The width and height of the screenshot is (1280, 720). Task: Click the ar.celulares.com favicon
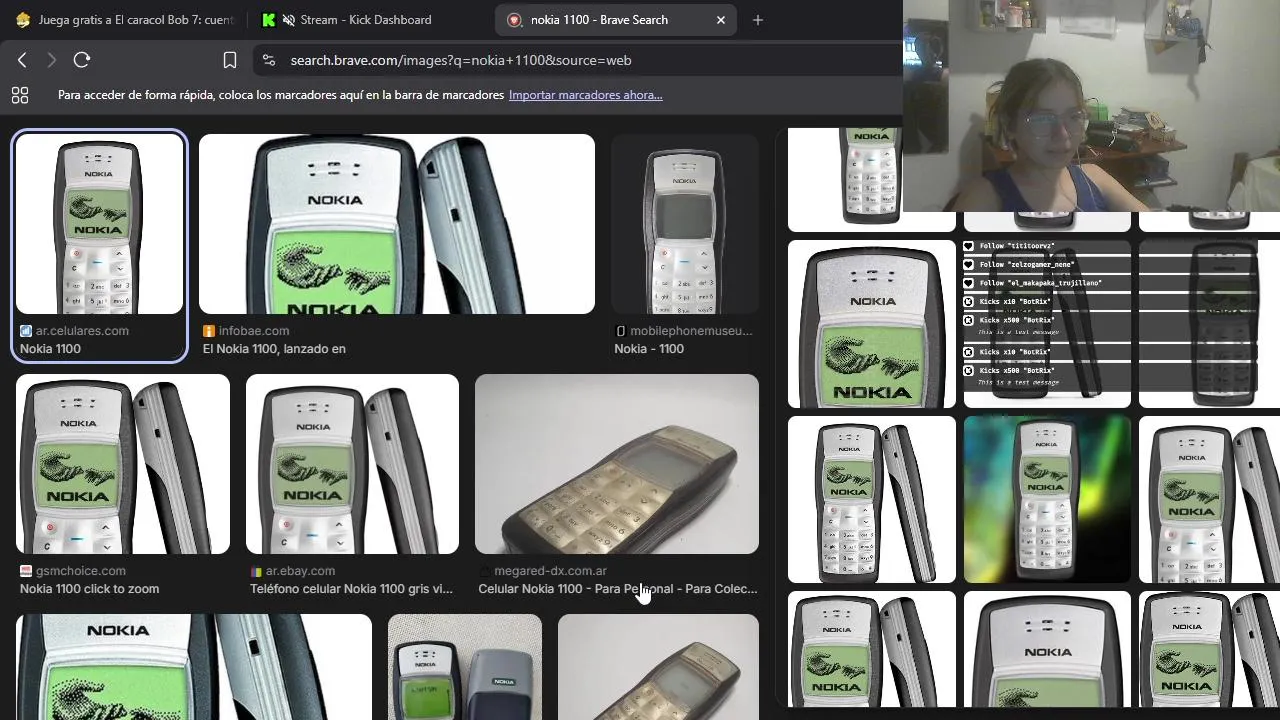(x=26, y=331)
